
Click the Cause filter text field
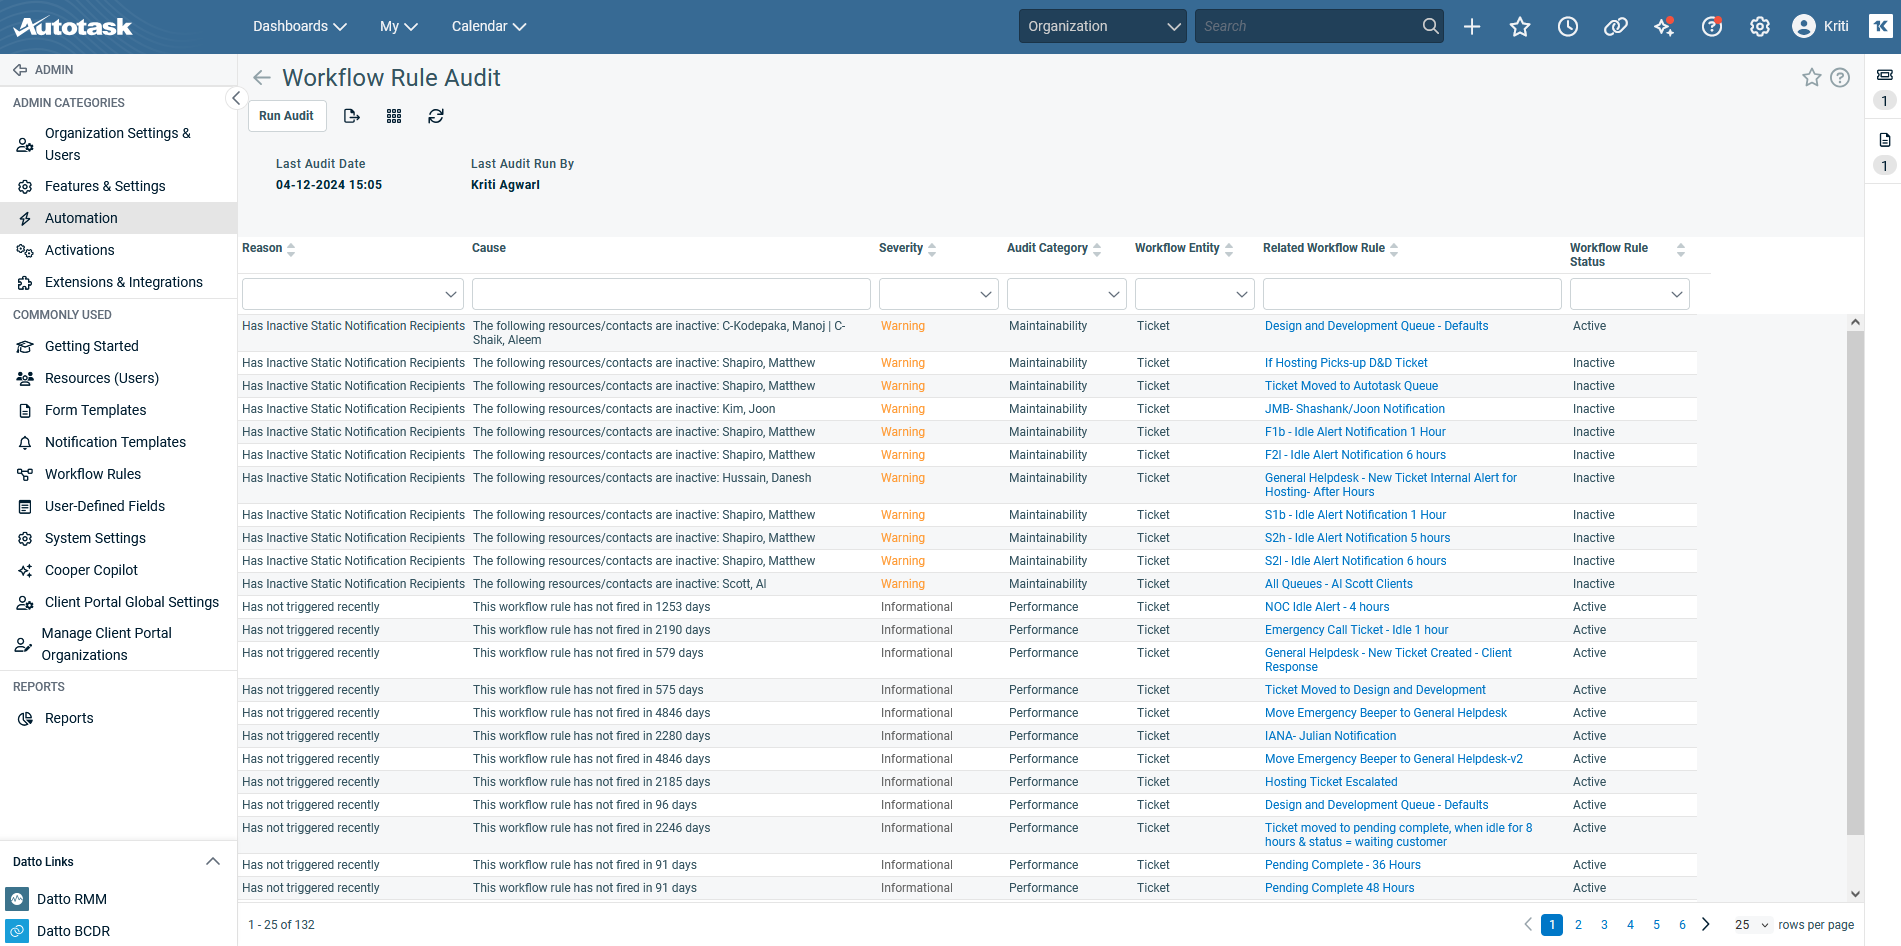pos(670,294)
